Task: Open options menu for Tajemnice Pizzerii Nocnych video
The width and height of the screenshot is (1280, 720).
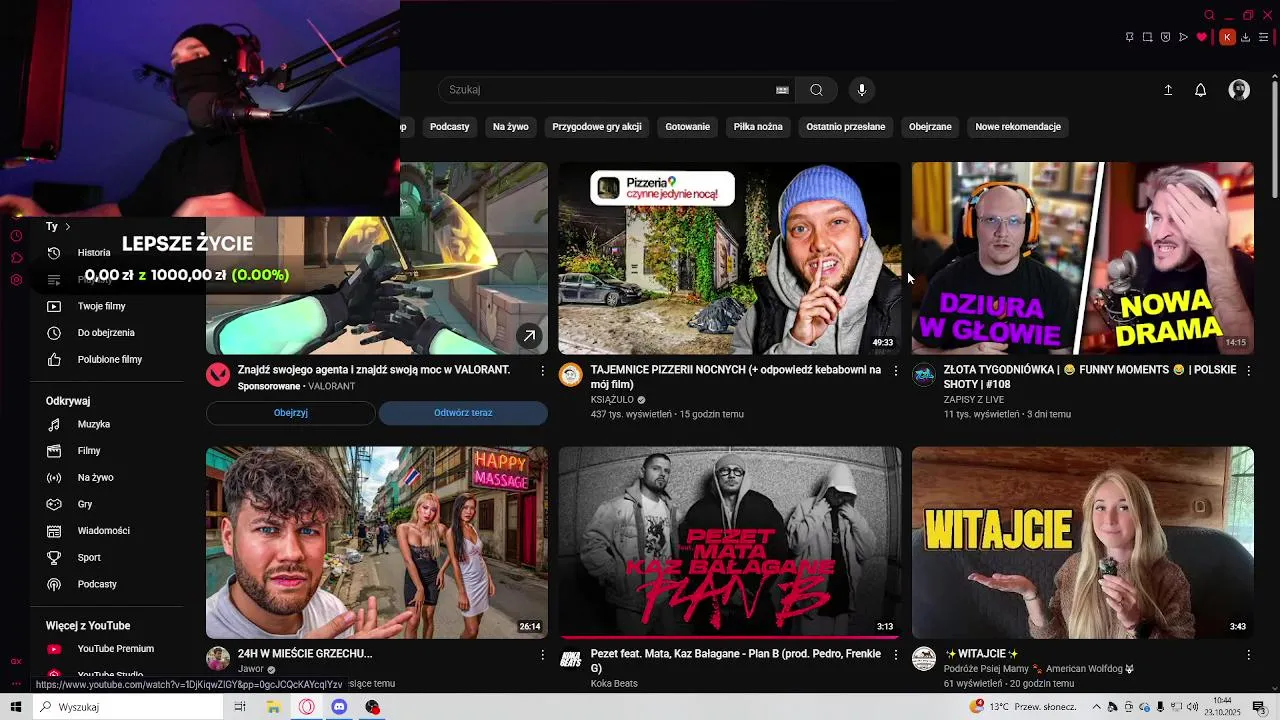Action: click(x=896, y=371)
